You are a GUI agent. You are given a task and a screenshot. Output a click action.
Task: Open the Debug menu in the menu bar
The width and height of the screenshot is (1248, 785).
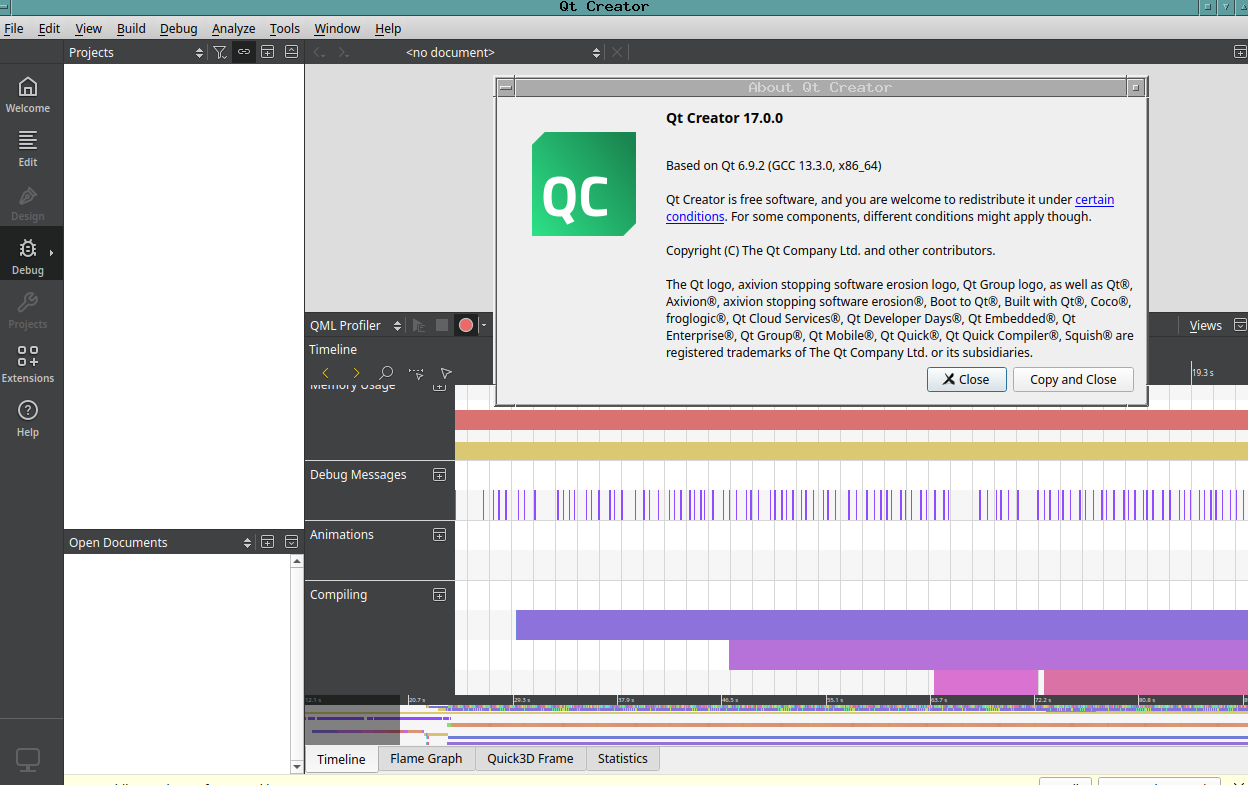179,28
